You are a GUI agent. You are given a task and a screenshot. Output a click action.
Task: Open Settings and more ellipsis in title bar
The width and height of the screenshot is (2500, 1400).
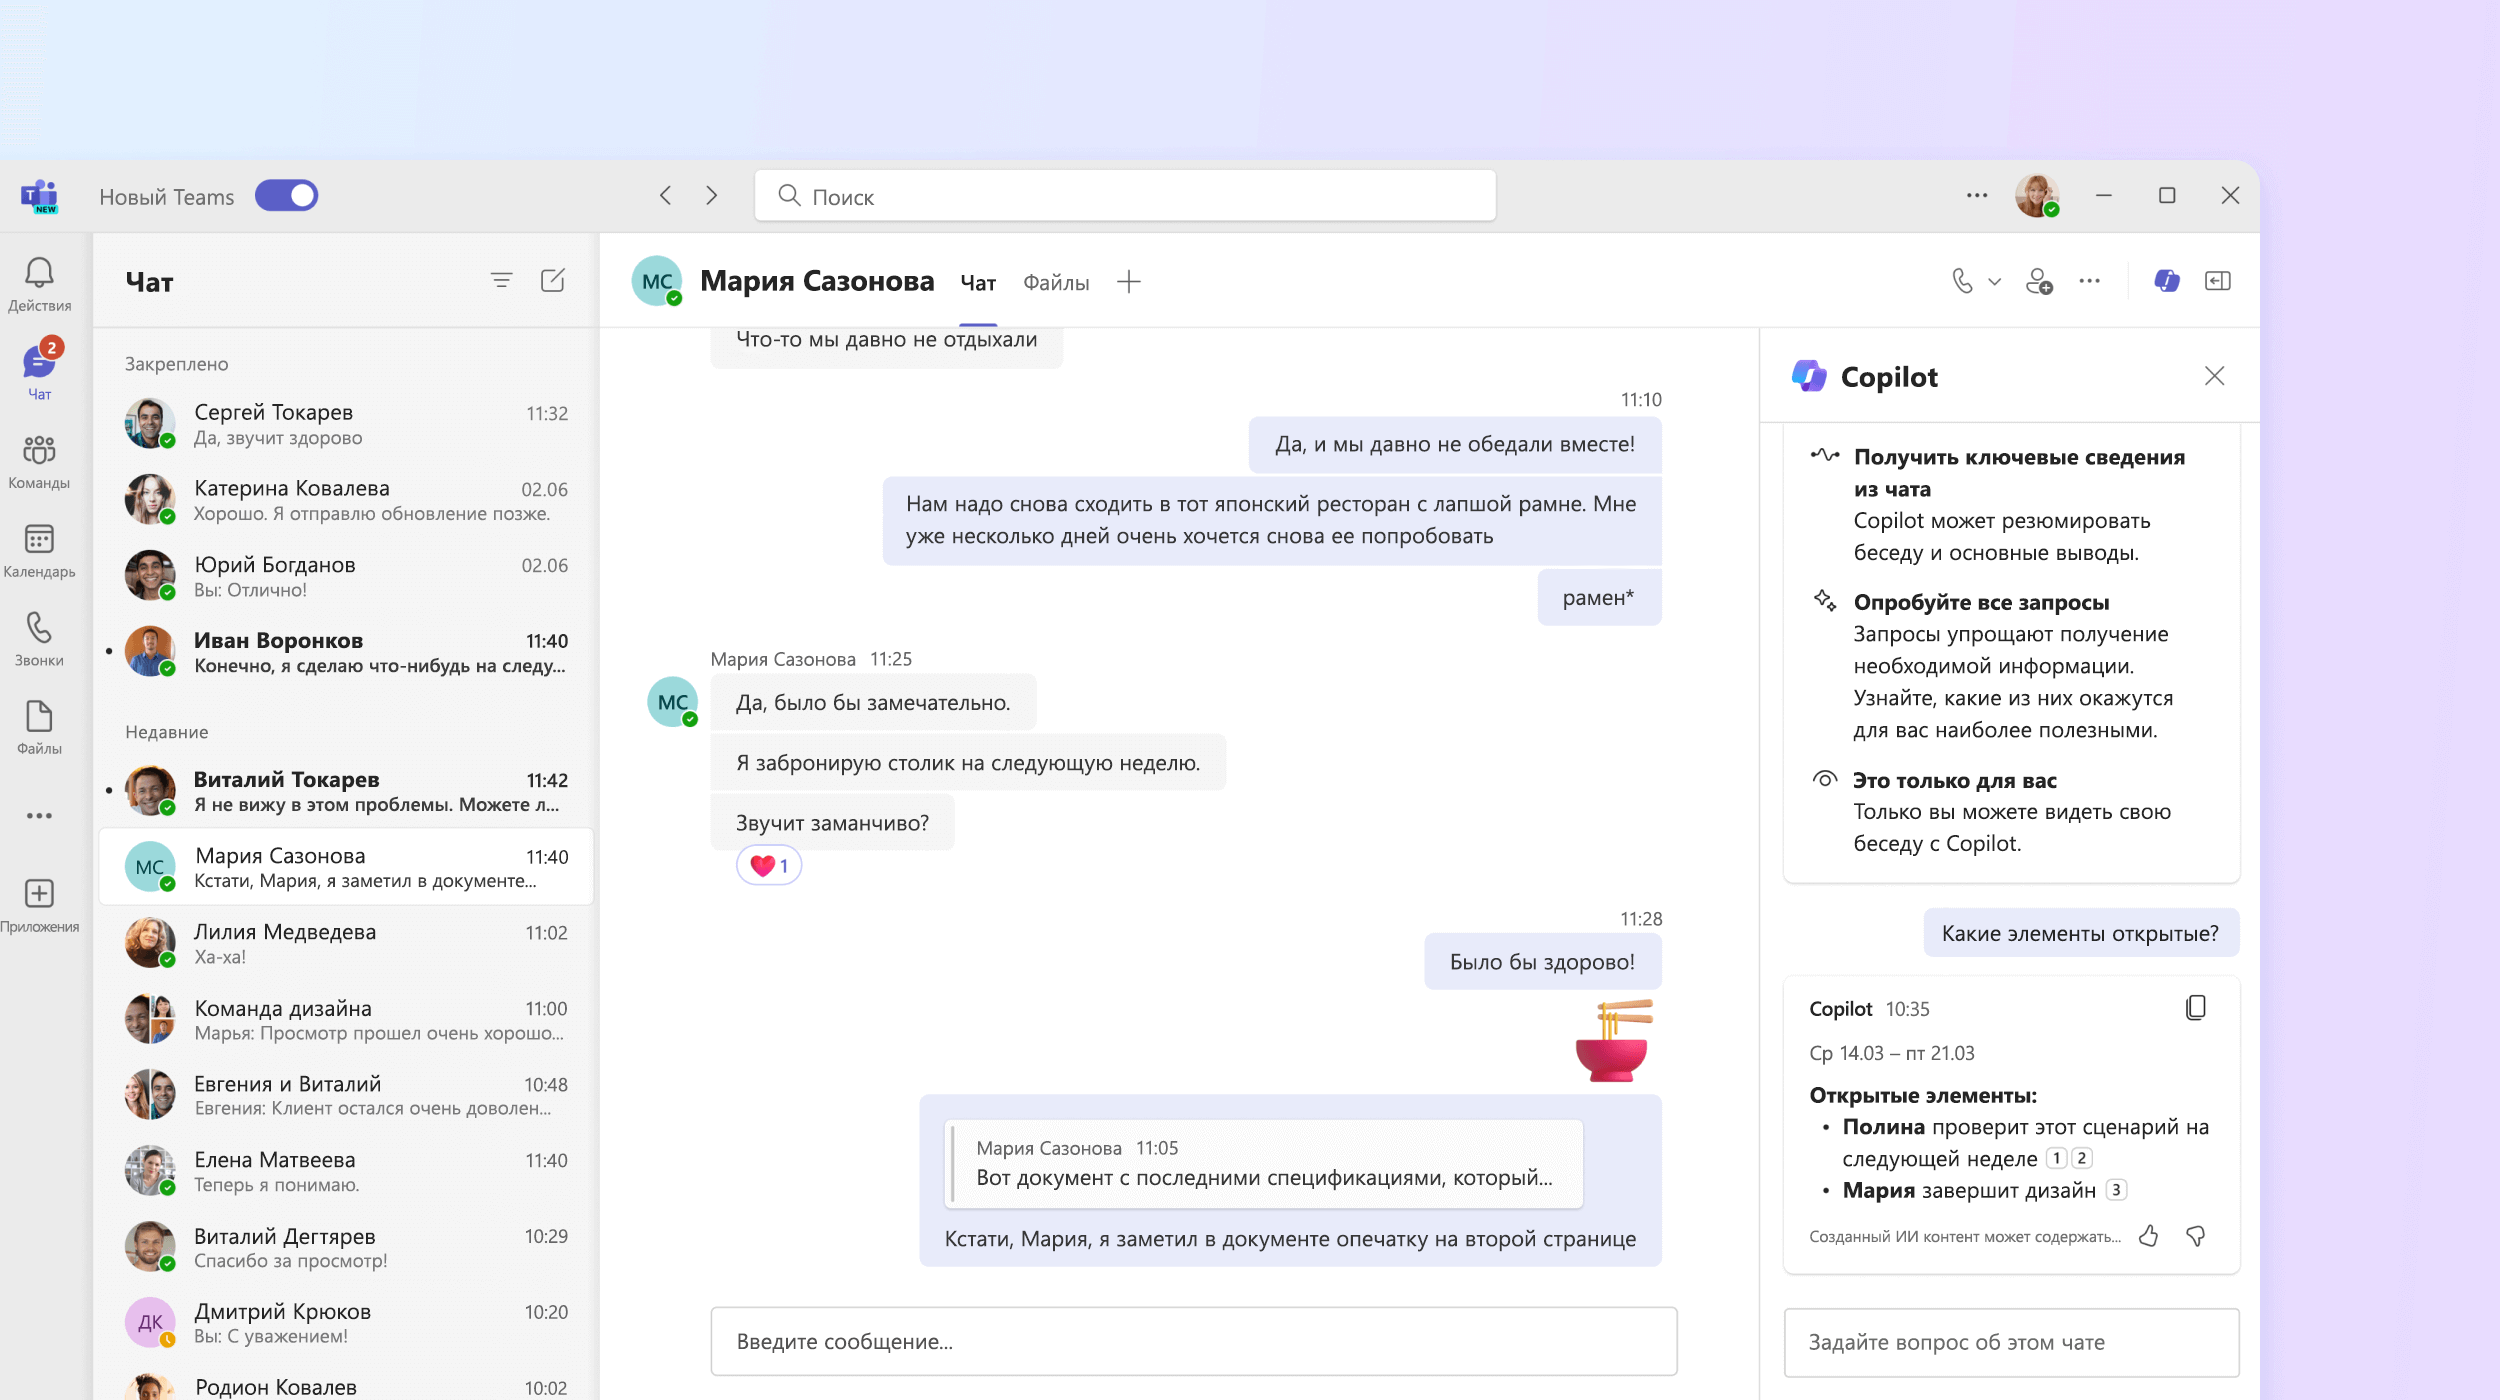pos(1976,196)
